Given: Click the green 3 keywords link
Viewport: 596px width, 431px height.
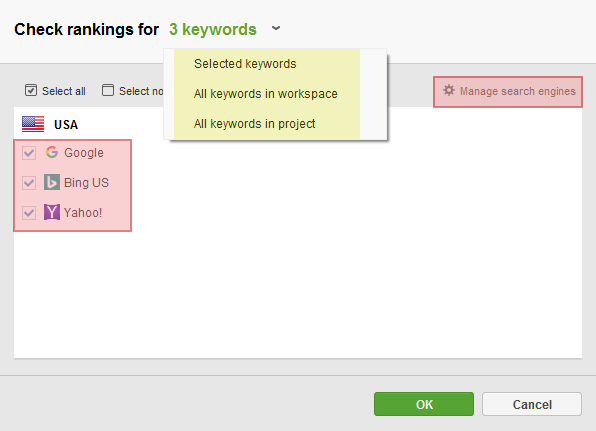Looking at the screenshot, I should tap(213, 29).
